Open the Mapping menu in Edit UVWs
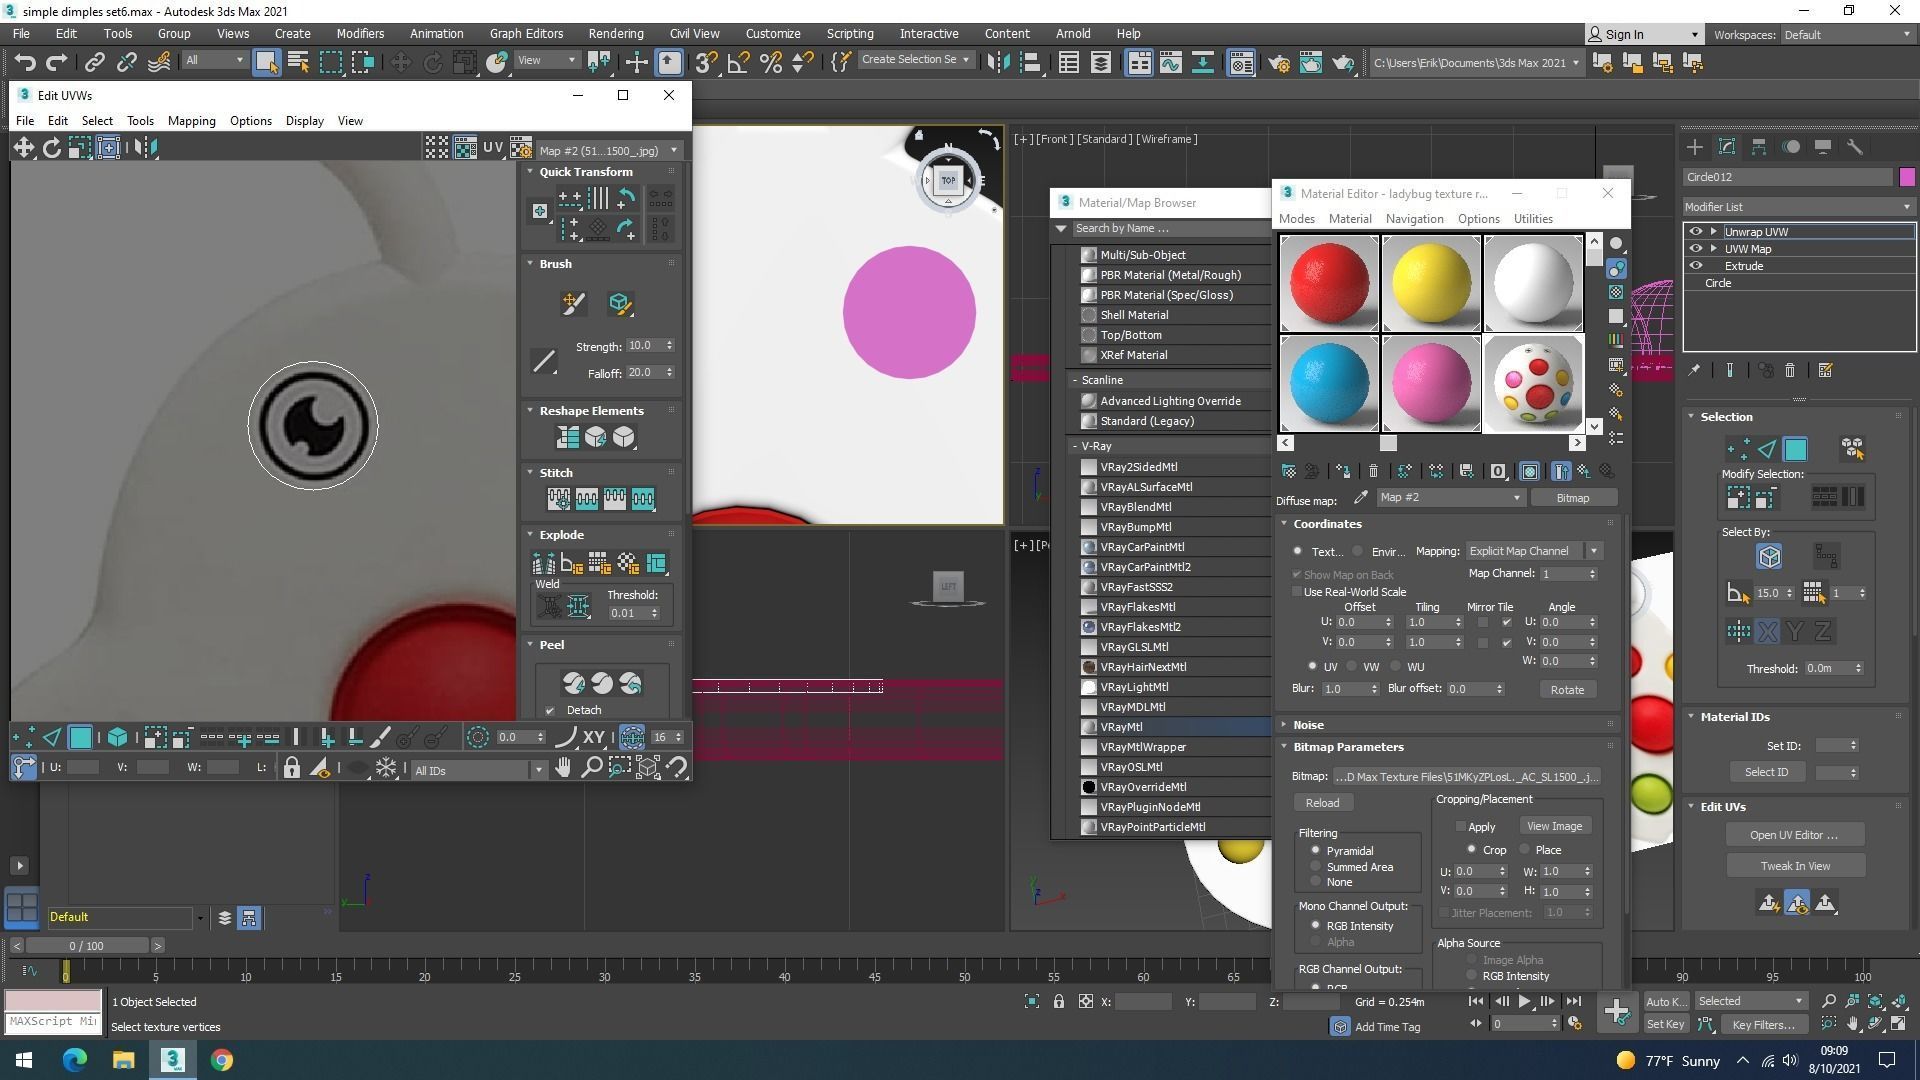 [191, 121]
